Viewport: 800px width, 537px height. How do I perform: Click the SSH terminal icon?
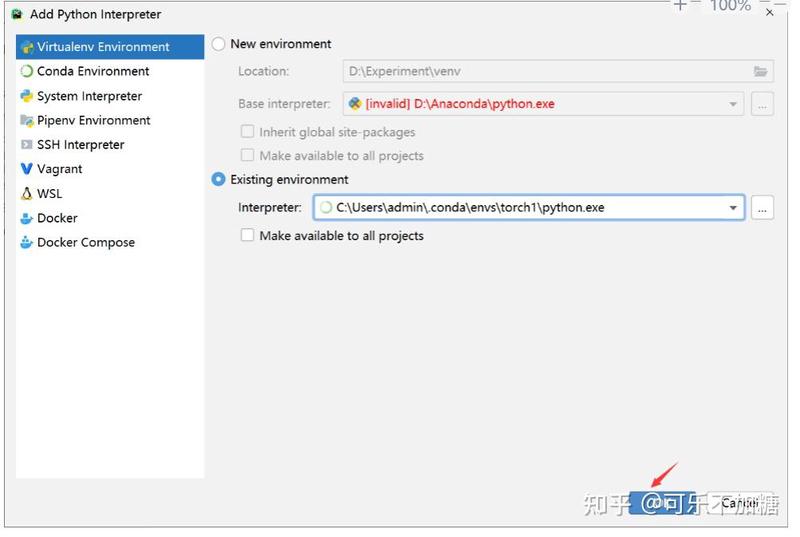pyautogui.click(x=27, y=145)
